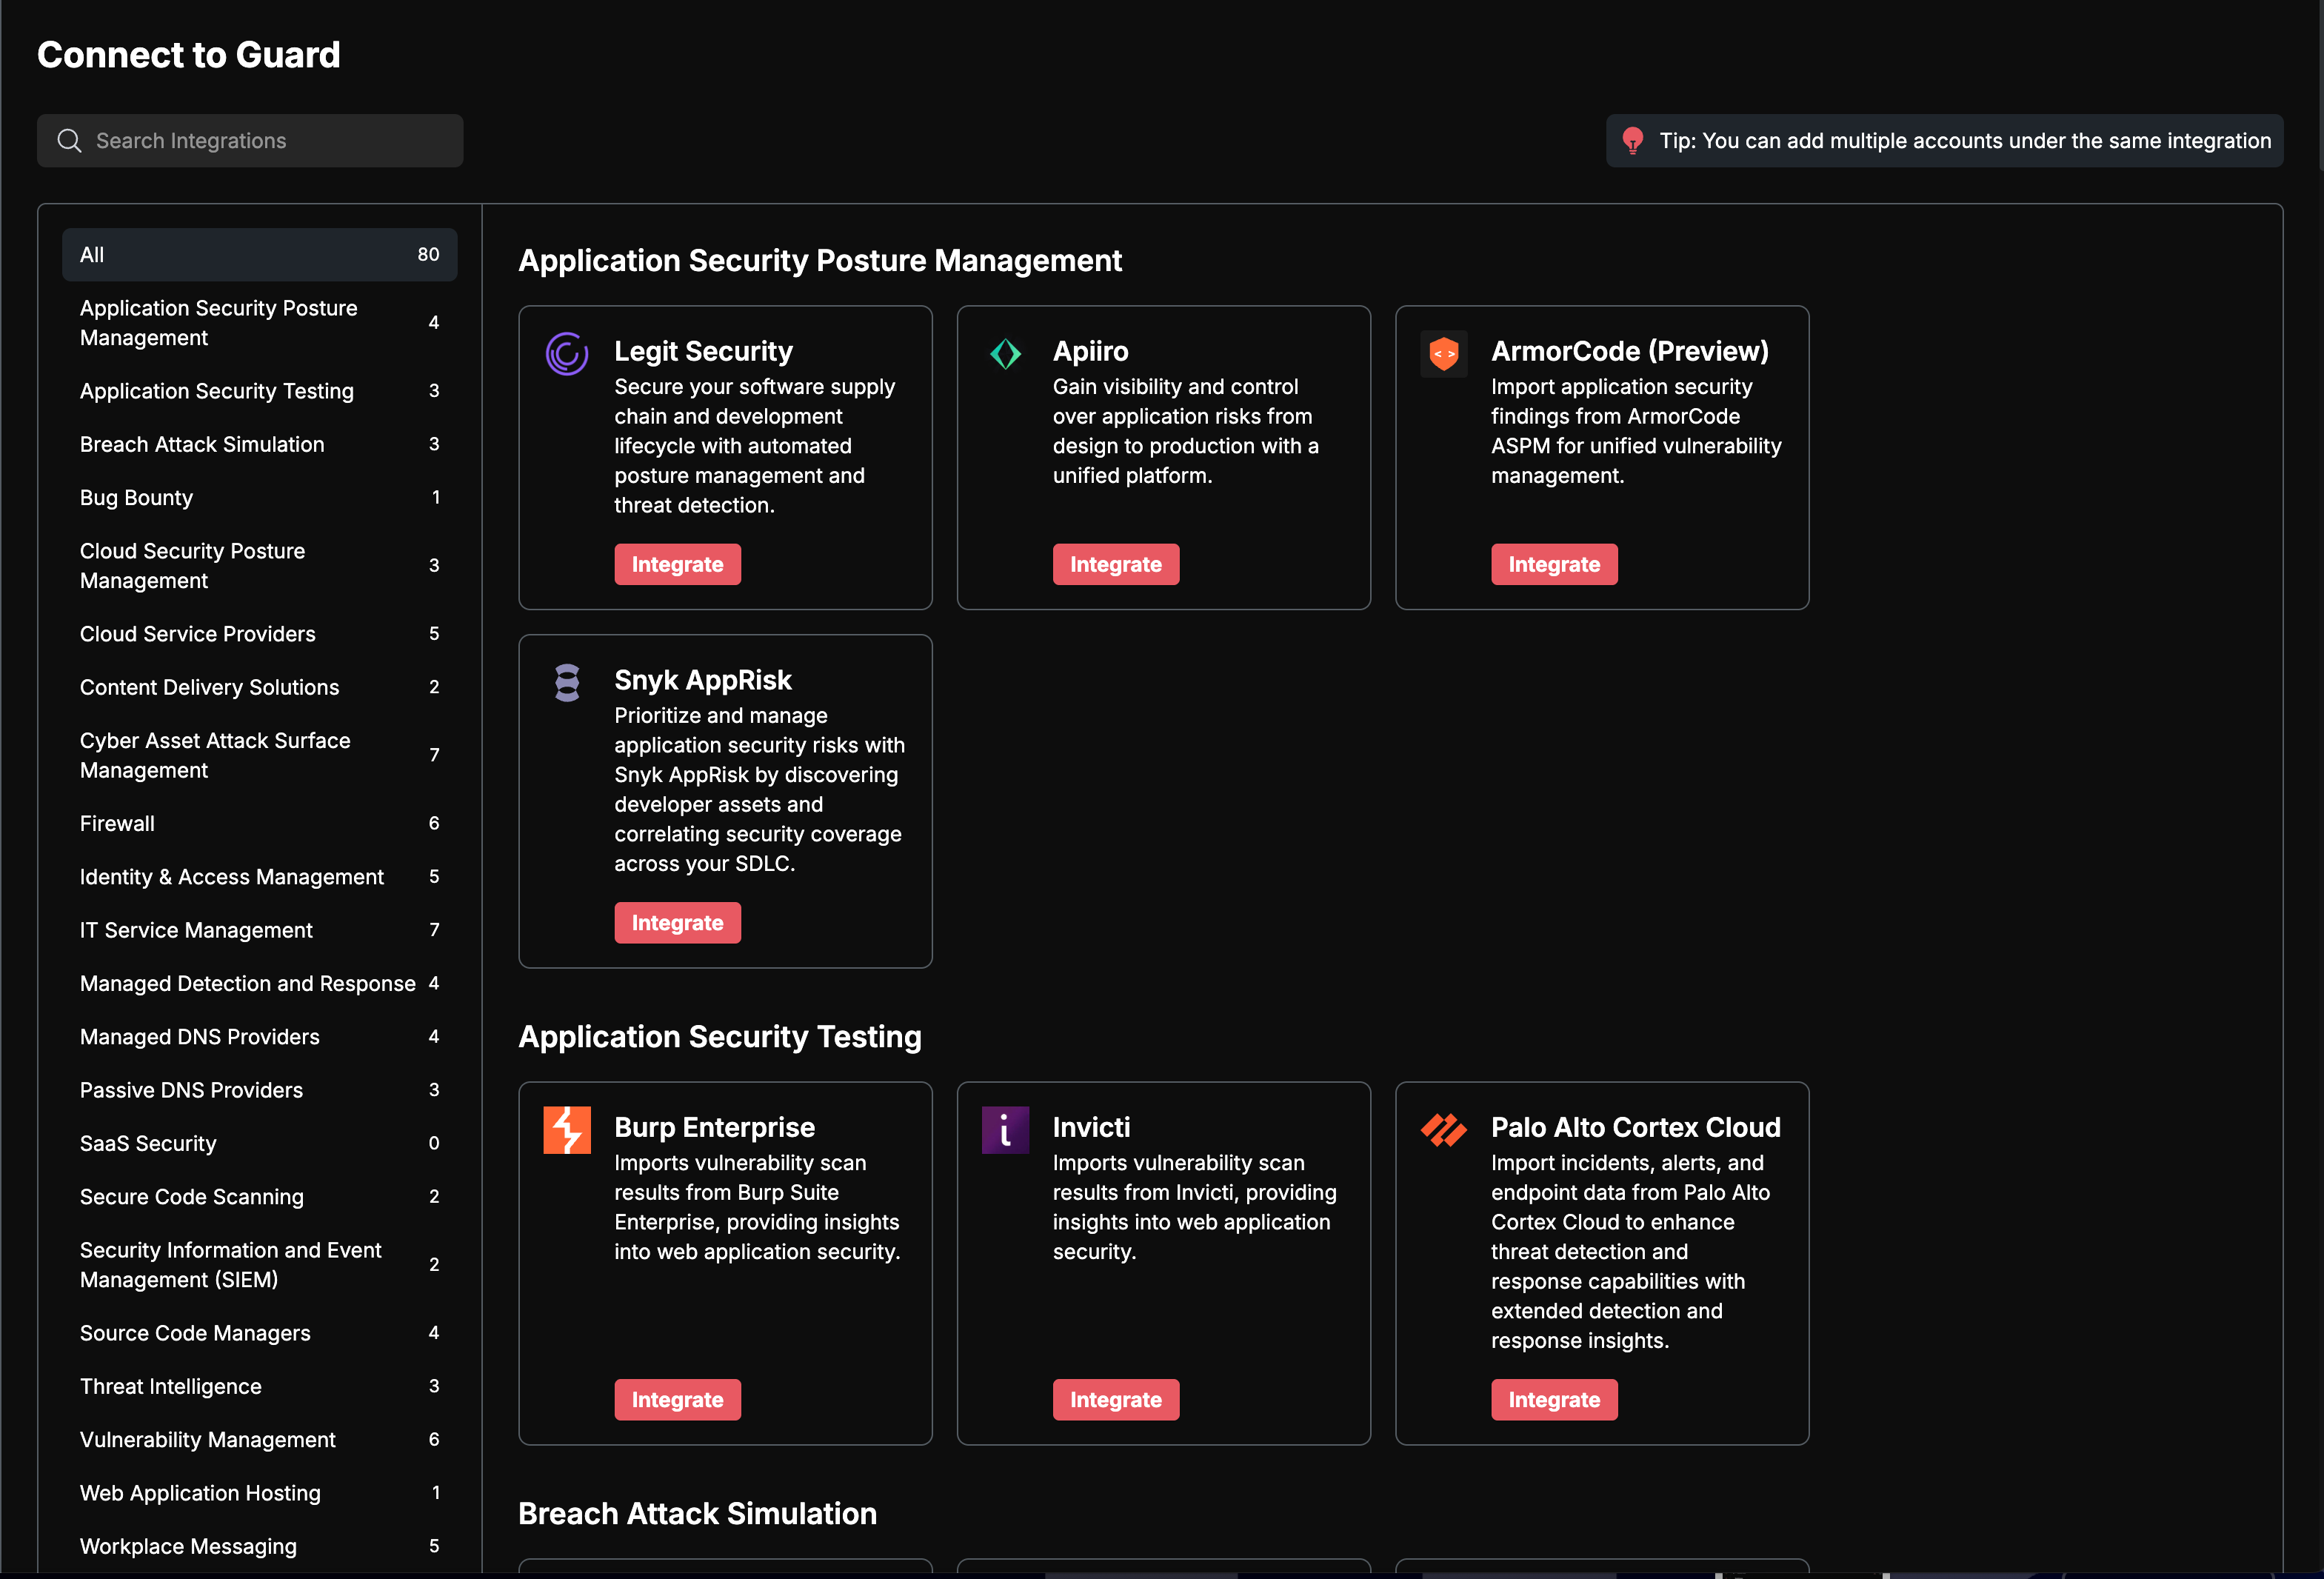
Task: Click the Apiiro card title
Action: [1090, 351]
